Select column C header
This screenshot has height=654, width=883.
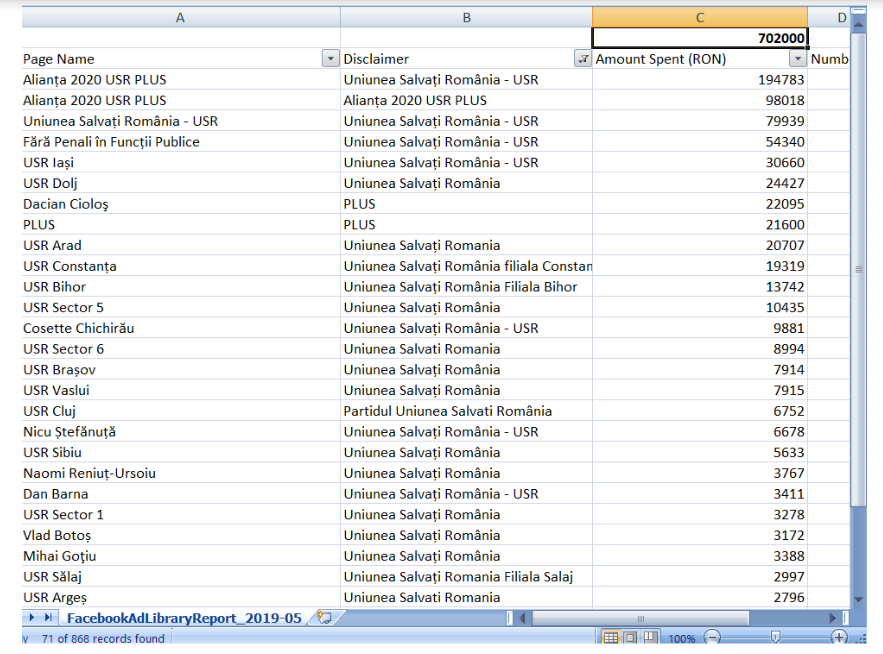point(700,17)
